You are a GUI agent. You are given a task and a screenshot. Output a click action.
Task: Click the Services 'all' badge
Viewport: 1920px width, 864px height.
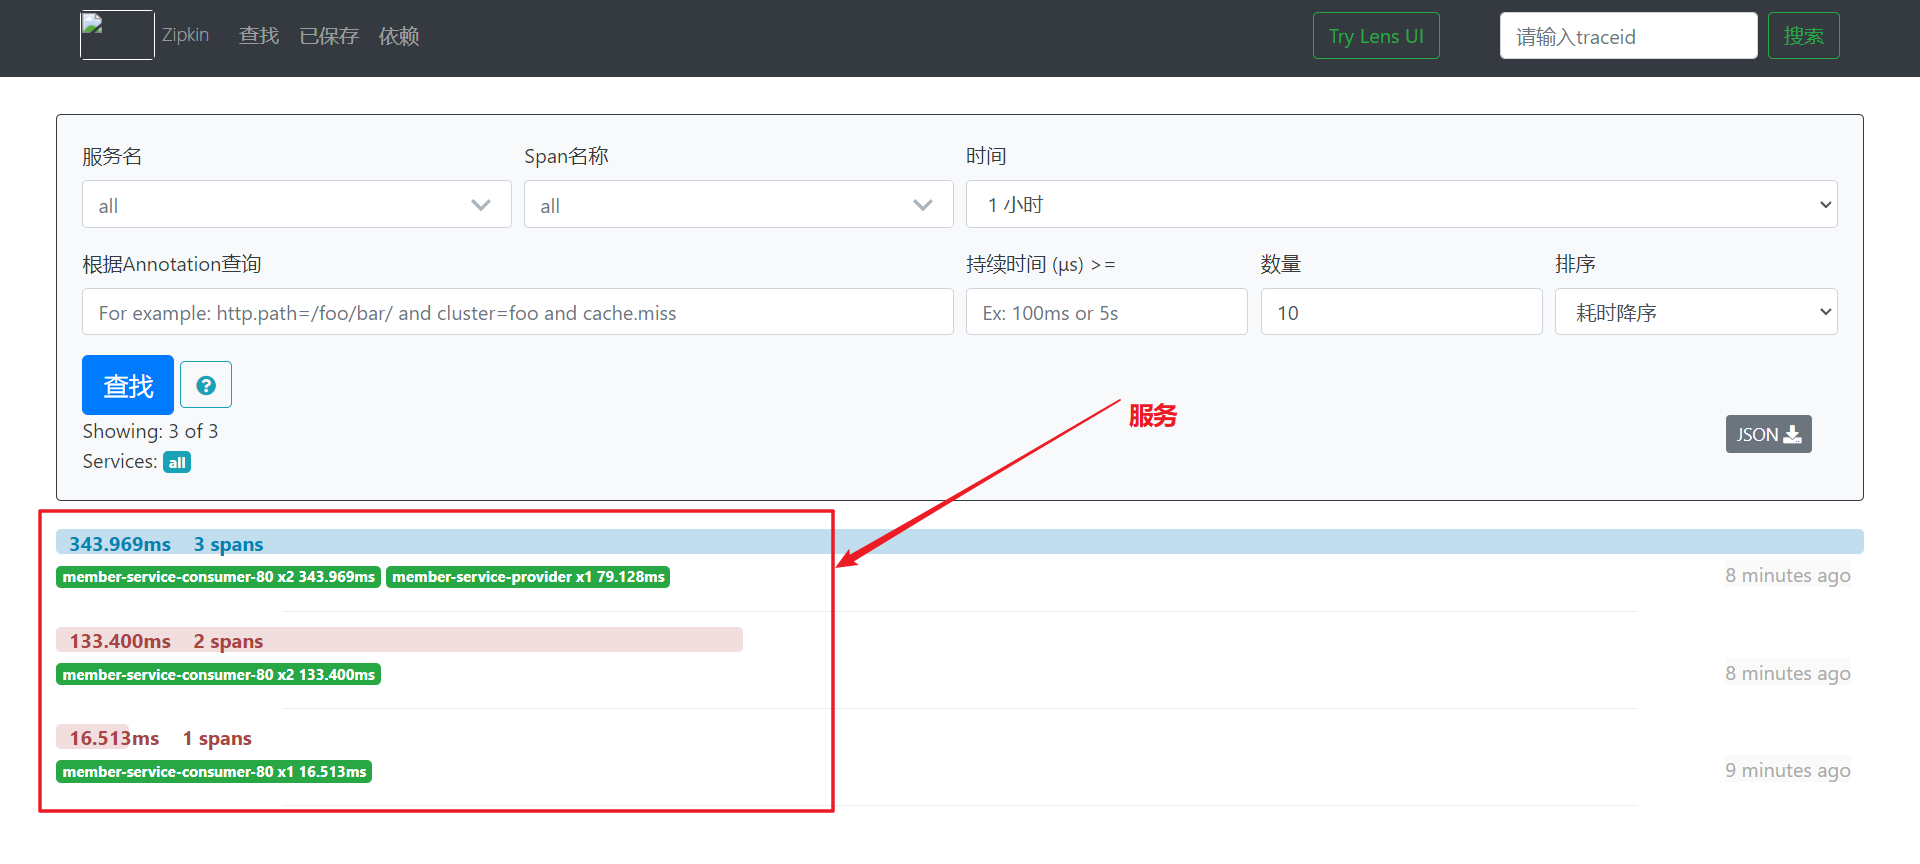point(177,462)
